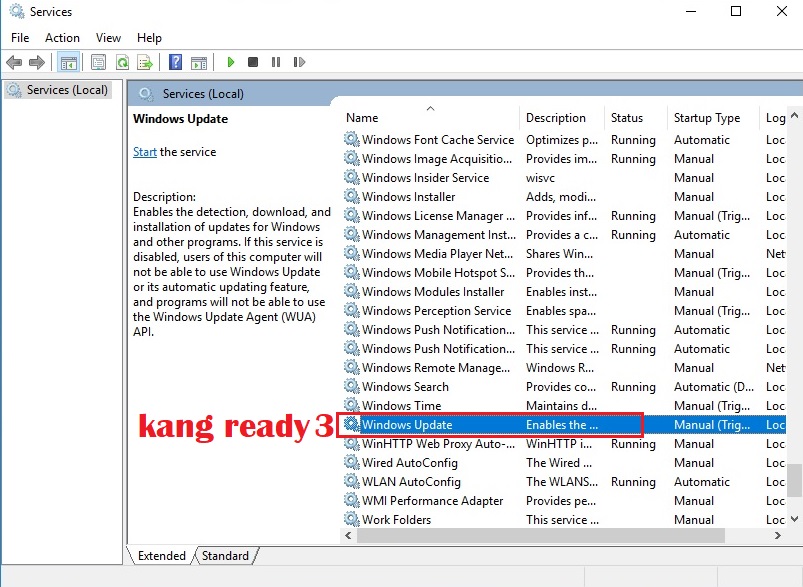803x587 pixels.
Task: Open the Help menu
Action: pyautogui.click(x=149, y=38)
